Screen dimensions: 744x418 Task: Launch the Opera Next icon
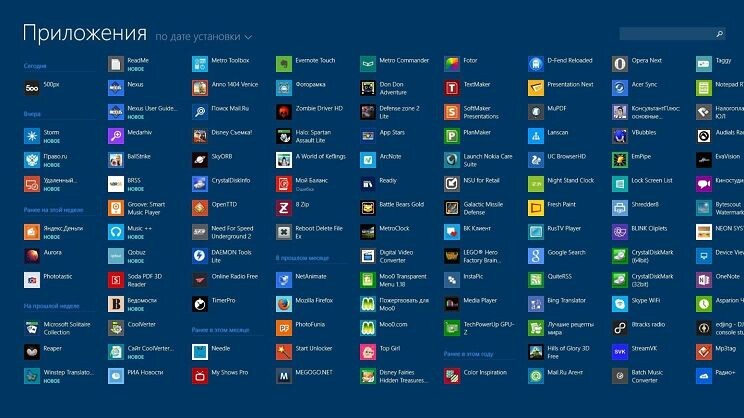[620, 64]
